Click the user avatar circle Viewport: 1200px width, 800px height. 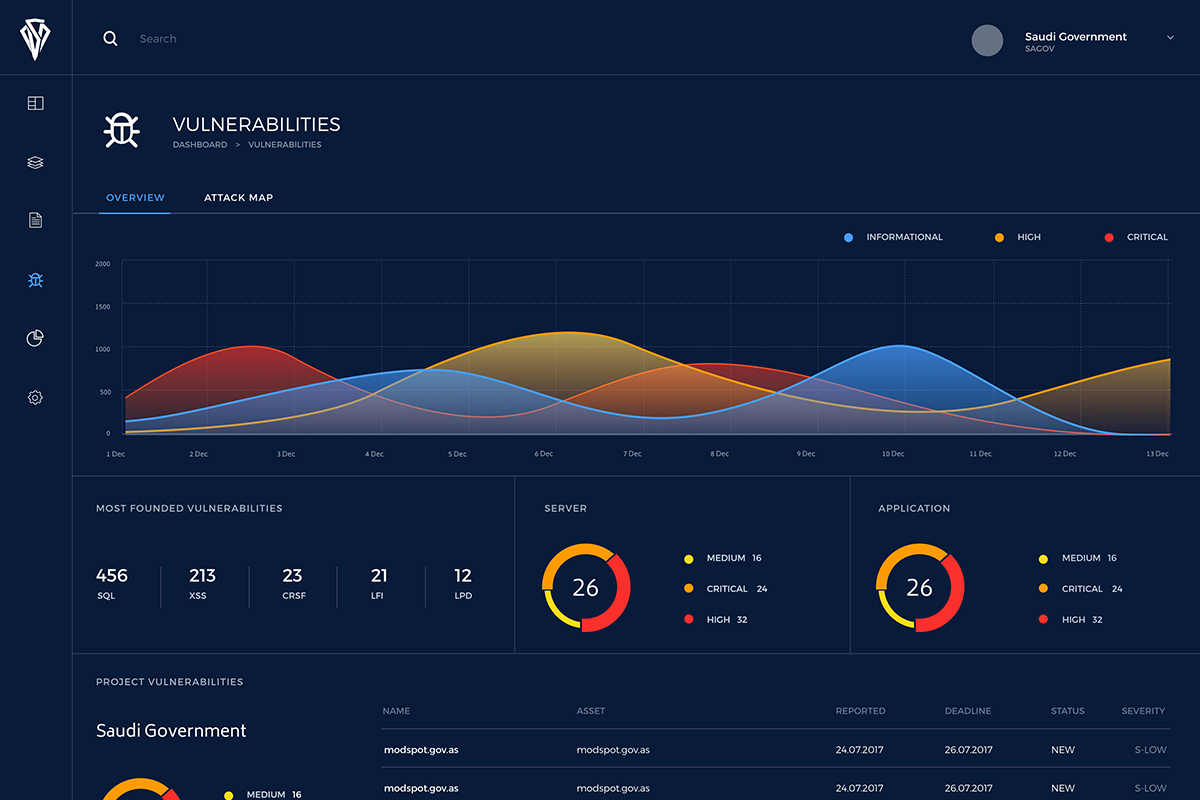[x=987, y=40]
